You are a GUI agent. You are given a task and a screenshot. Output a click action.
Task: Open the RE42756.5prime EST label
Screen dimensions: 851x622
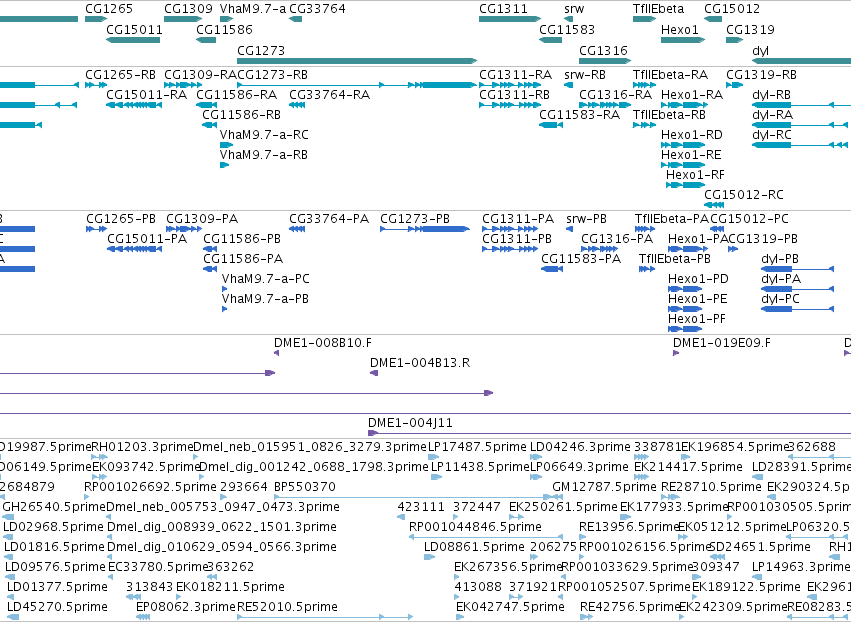pyautogui.click(x=630, y=607)
